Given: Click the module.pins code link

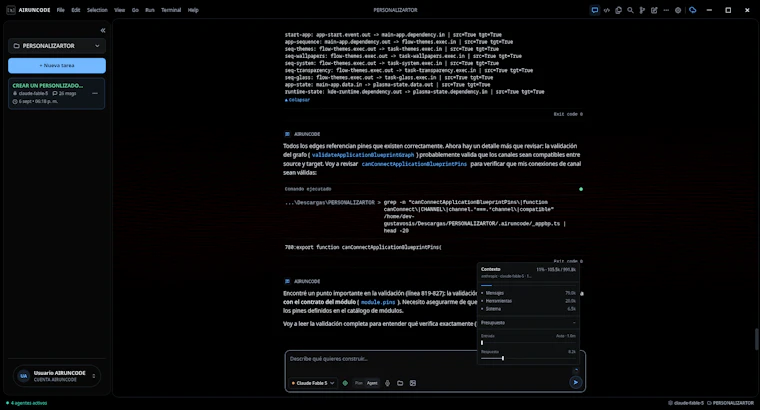Looking at the screenshot, I should [x=378, y=302].
